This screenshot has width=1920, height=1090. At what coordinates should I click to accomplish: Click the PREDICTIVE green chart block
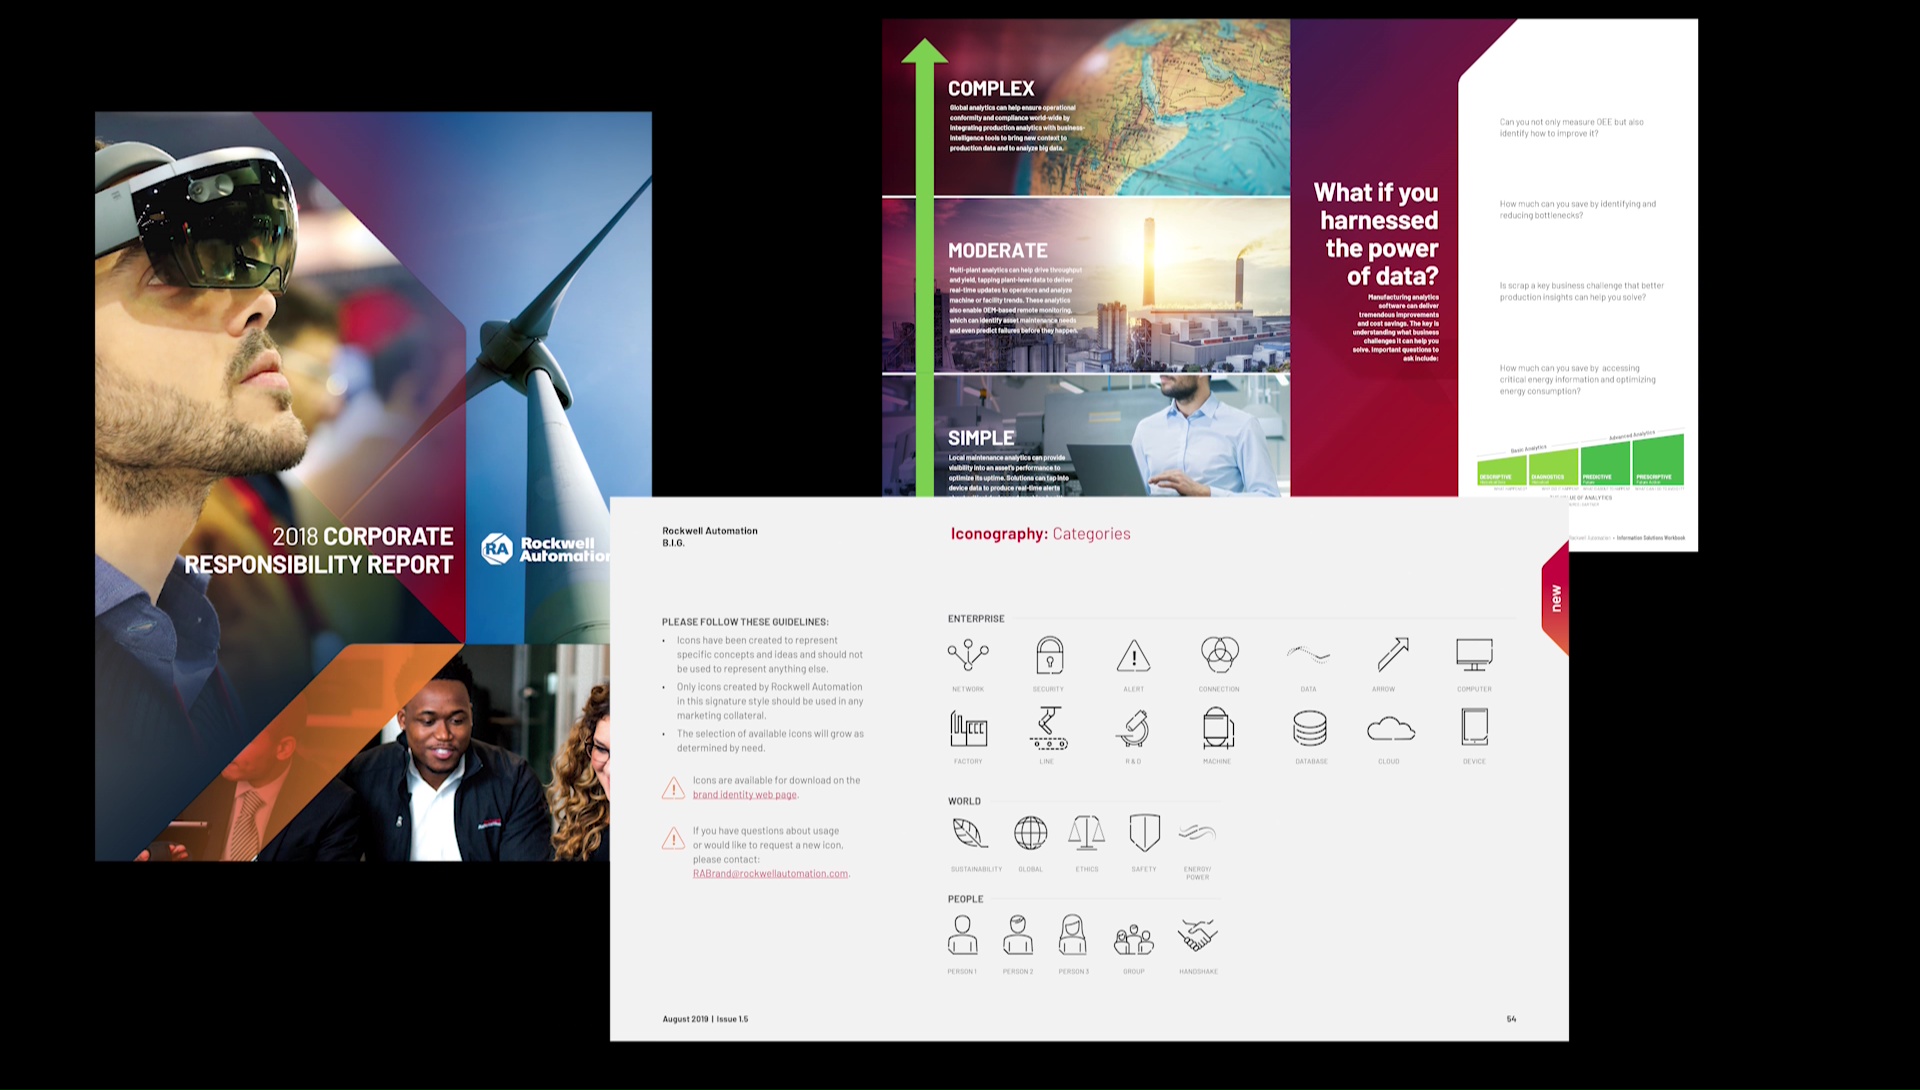click(1605, 462)
